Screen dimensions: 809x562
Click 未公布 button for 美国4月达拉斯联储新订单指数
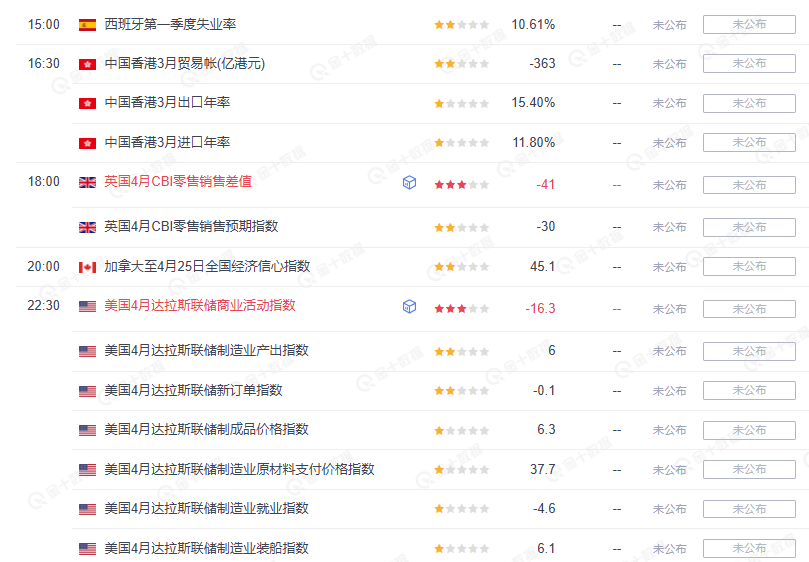coord(749,390)
